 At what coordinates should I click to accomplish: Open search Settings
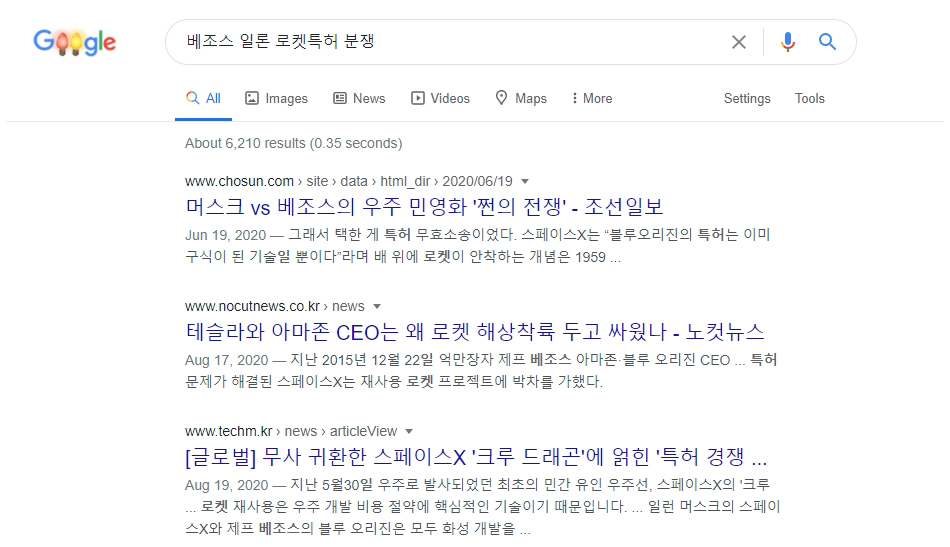point(747,98)
